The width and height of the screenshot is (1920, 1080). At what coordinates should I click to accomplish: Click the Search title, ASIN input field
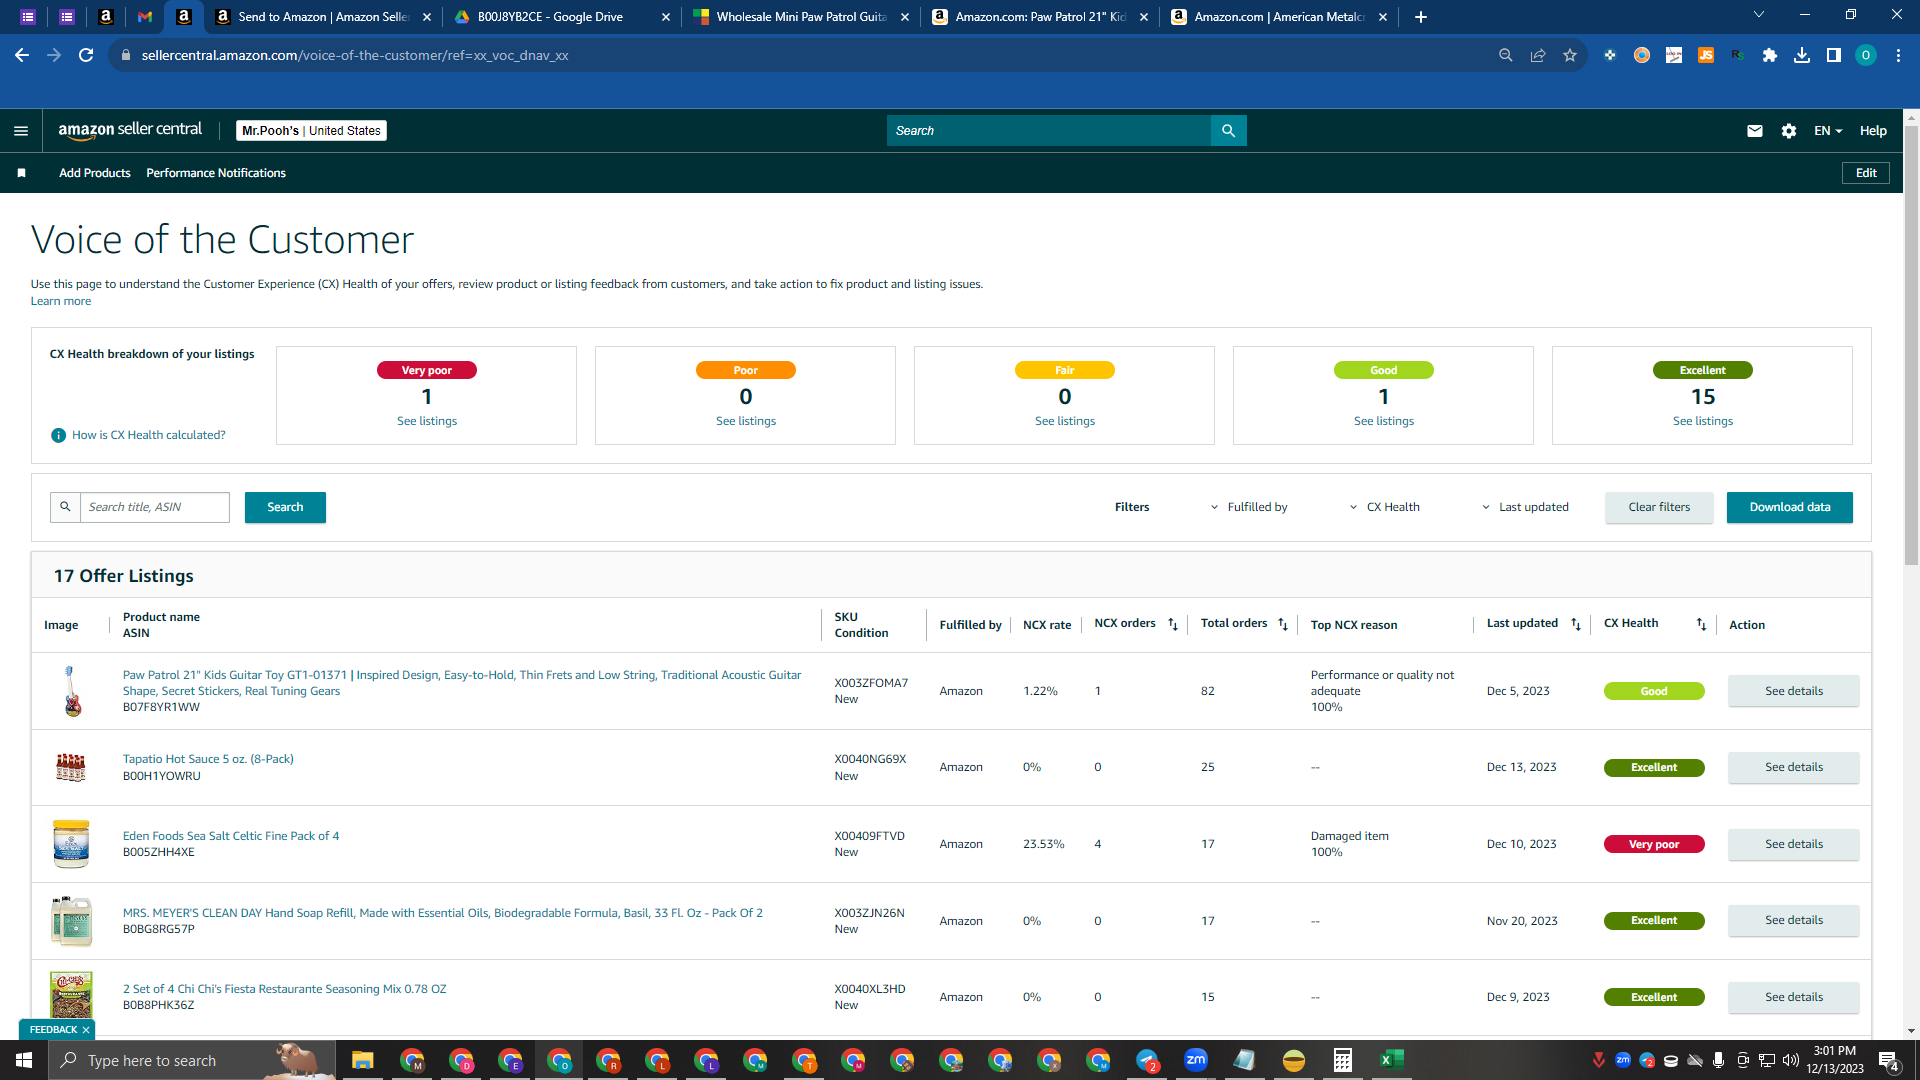pos(155,507)
